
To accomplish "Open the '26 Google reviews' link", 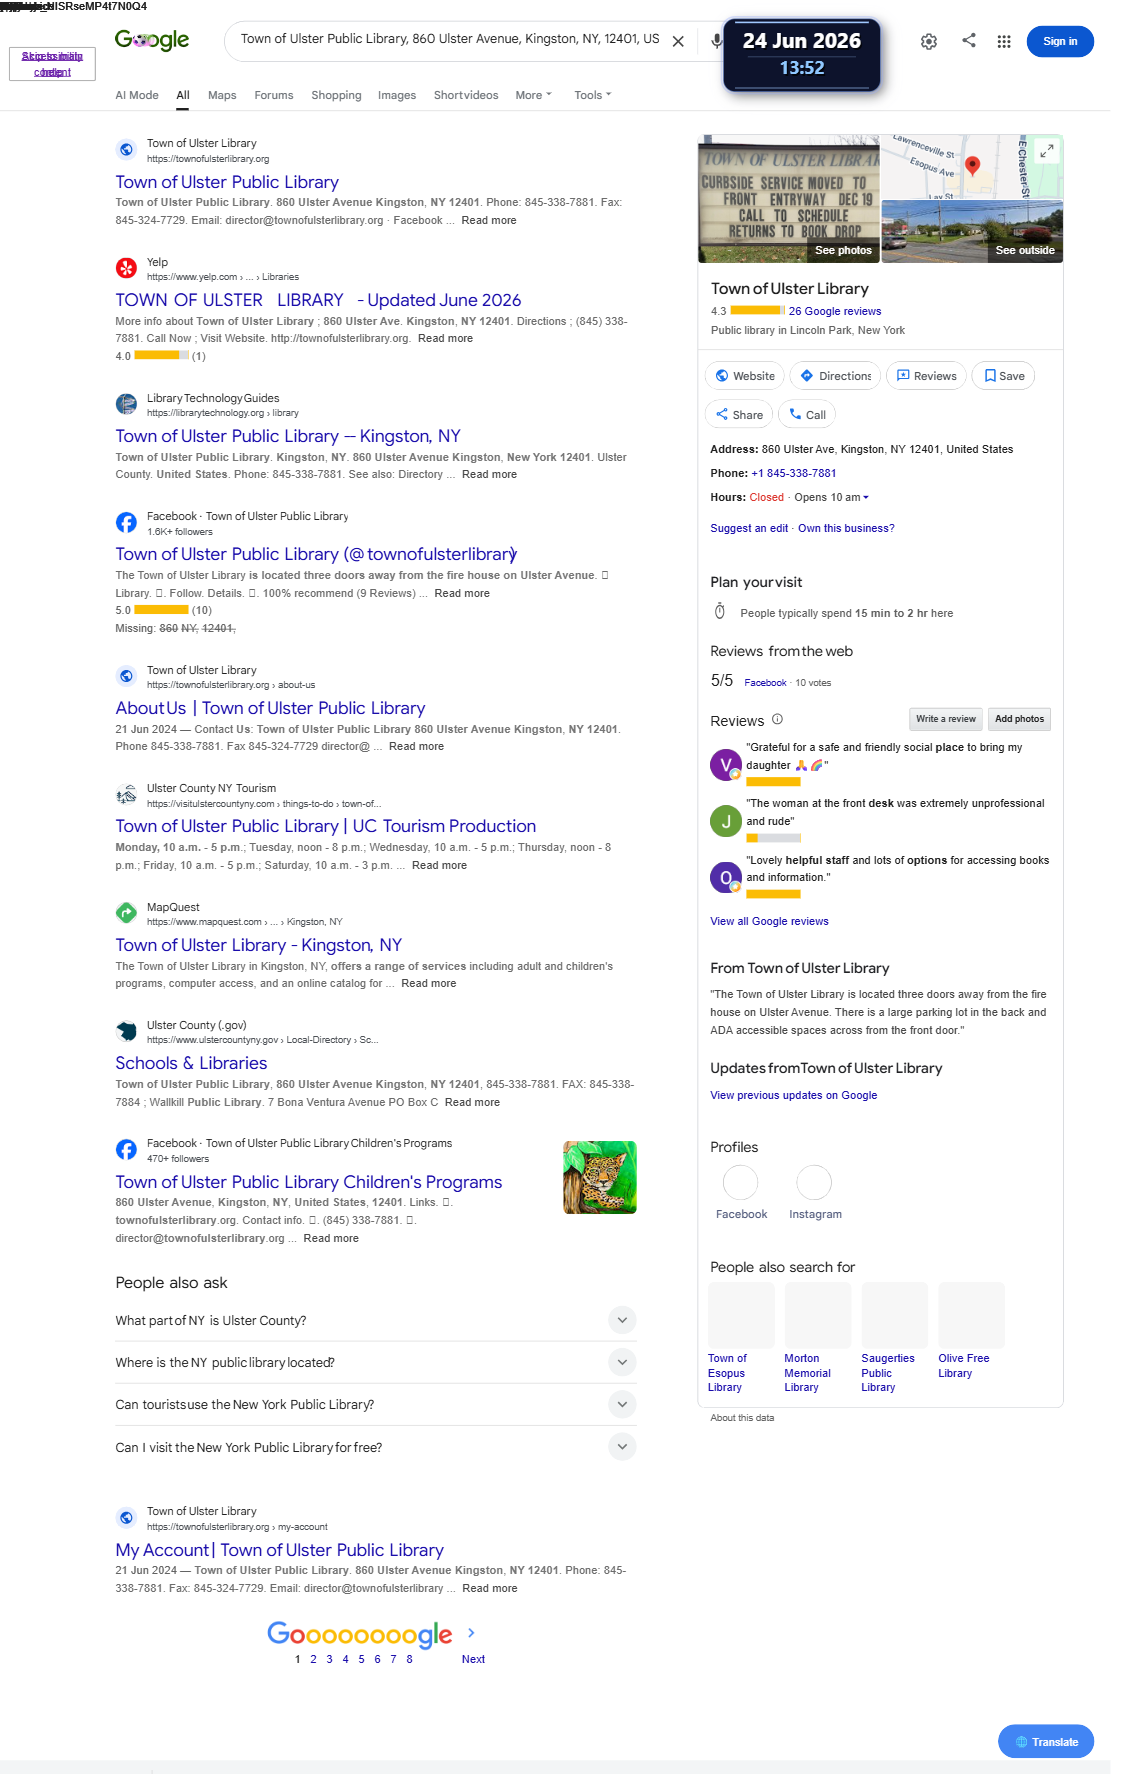I will [x=835, y=311].
